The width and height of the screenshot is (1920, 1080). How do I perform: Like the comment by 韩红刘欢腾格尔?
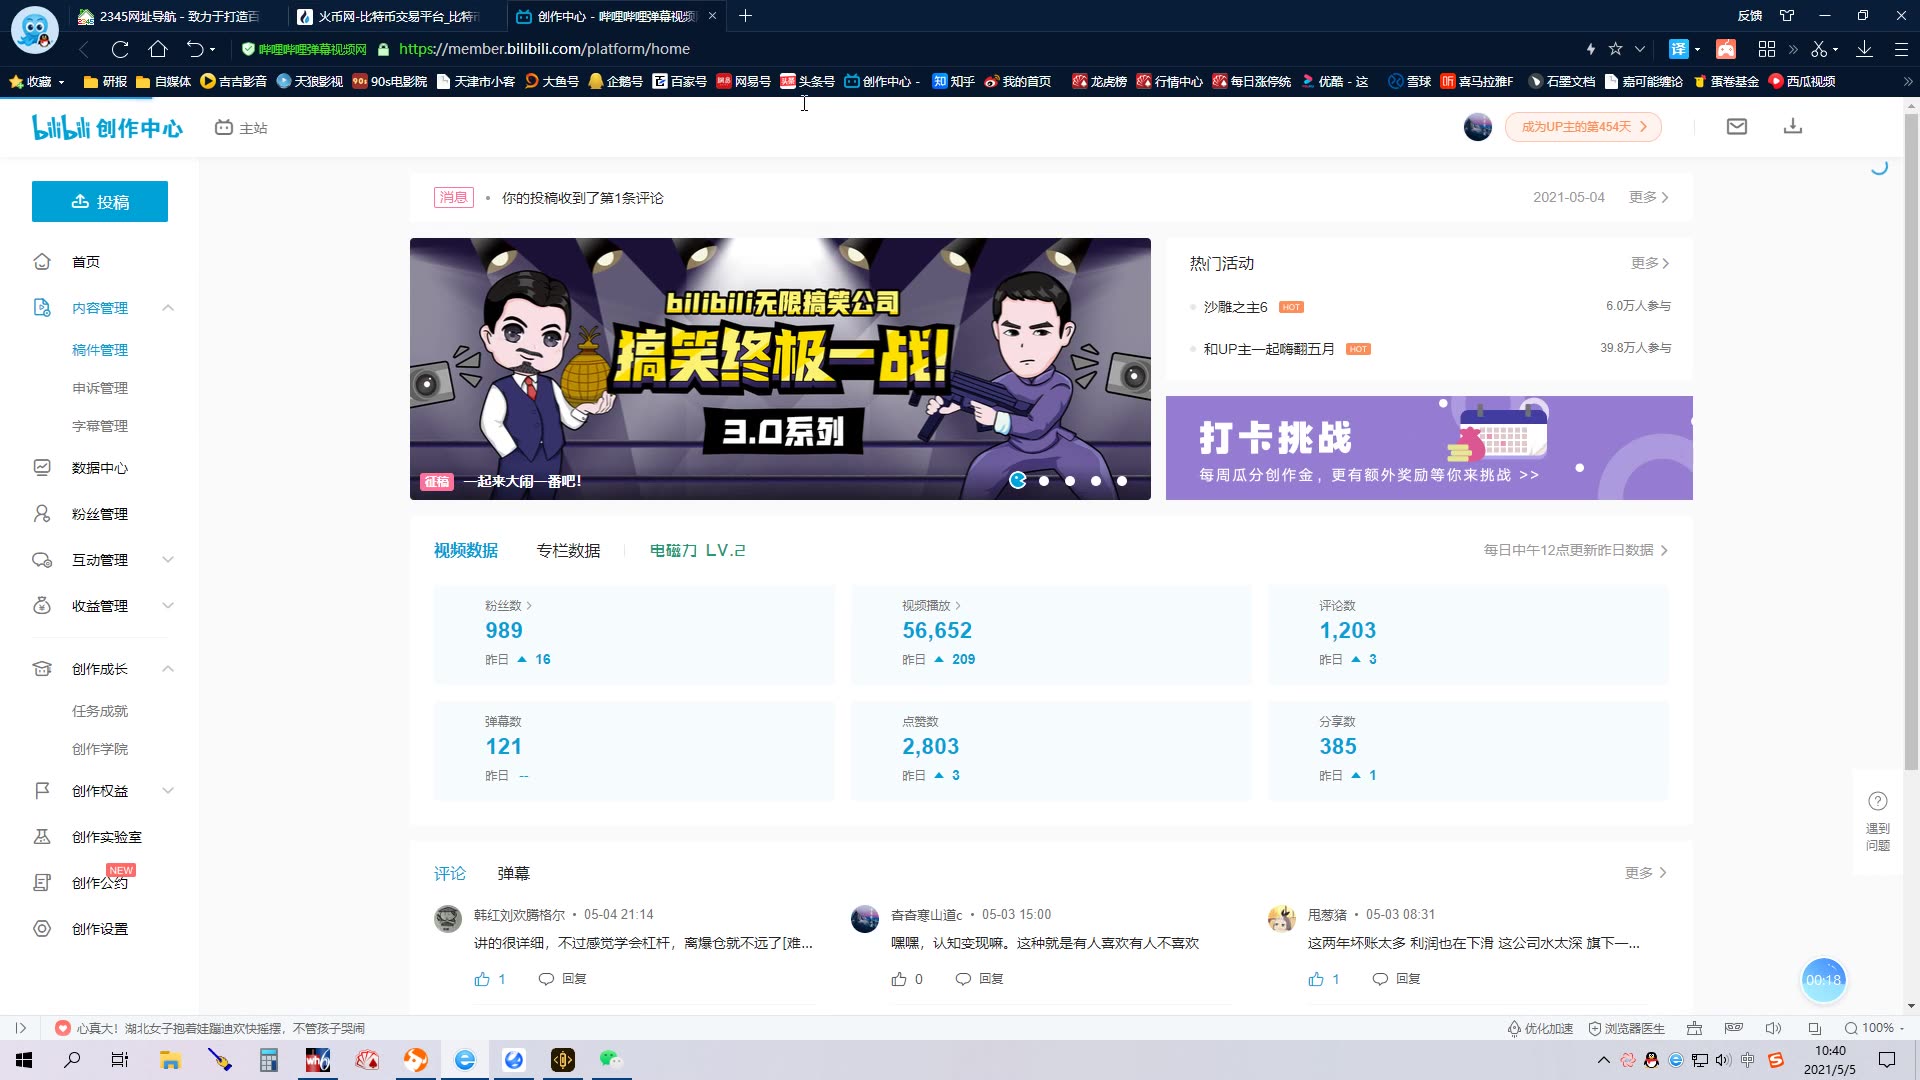tap(482, 979)
